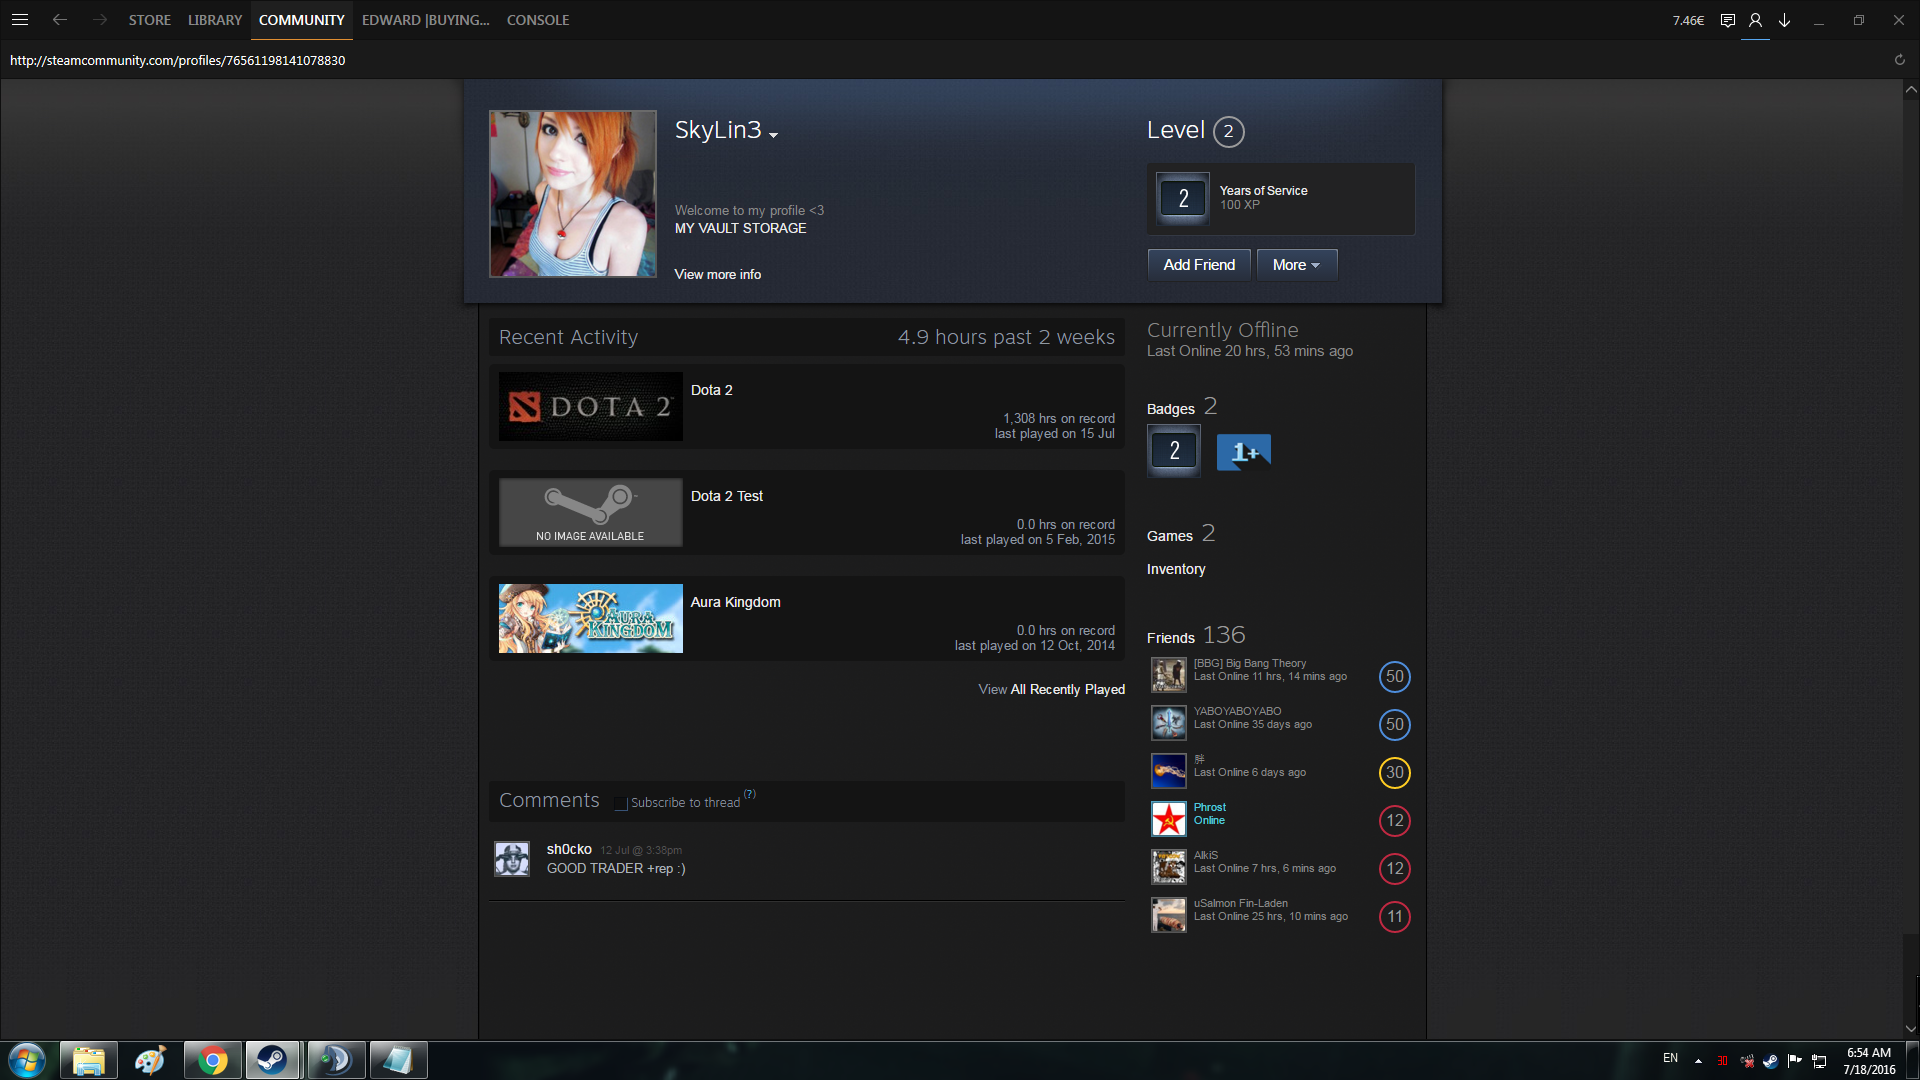Open the STORE tab
The image size is (1920, 1080).
pyautogui.click(x=149, y=20)
